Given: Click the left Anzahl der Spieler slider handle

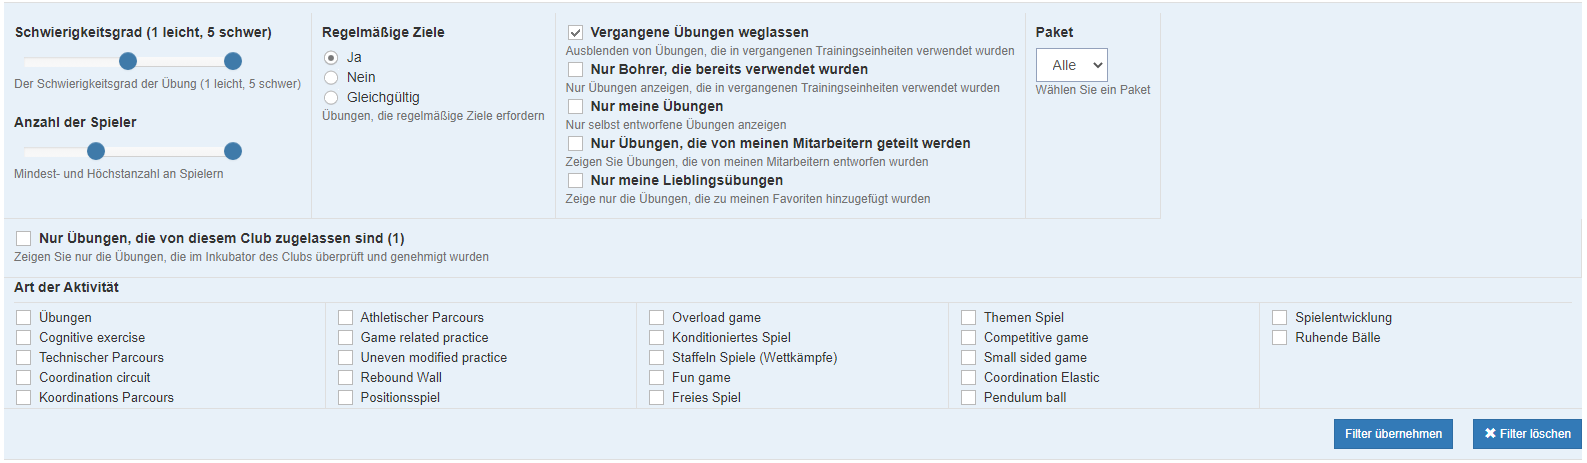Looking at the screenshot, I should [x=96, y=151].
